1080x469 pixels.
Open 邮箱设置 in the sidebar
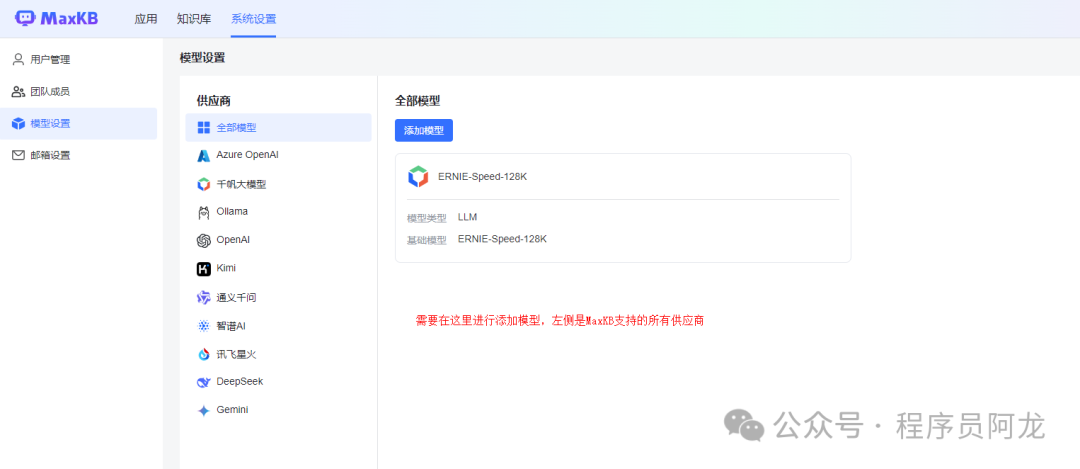[x=79, y=156]
